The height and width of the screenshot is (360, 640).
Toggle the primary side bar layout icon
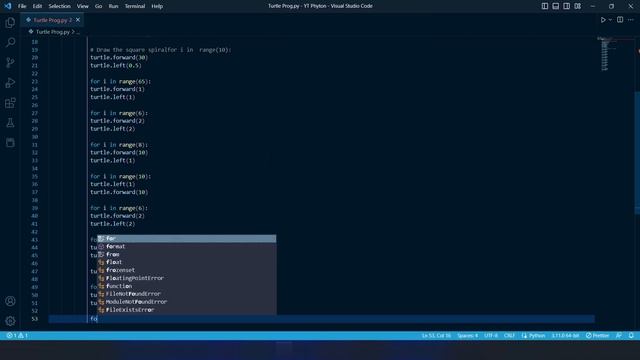545,6
